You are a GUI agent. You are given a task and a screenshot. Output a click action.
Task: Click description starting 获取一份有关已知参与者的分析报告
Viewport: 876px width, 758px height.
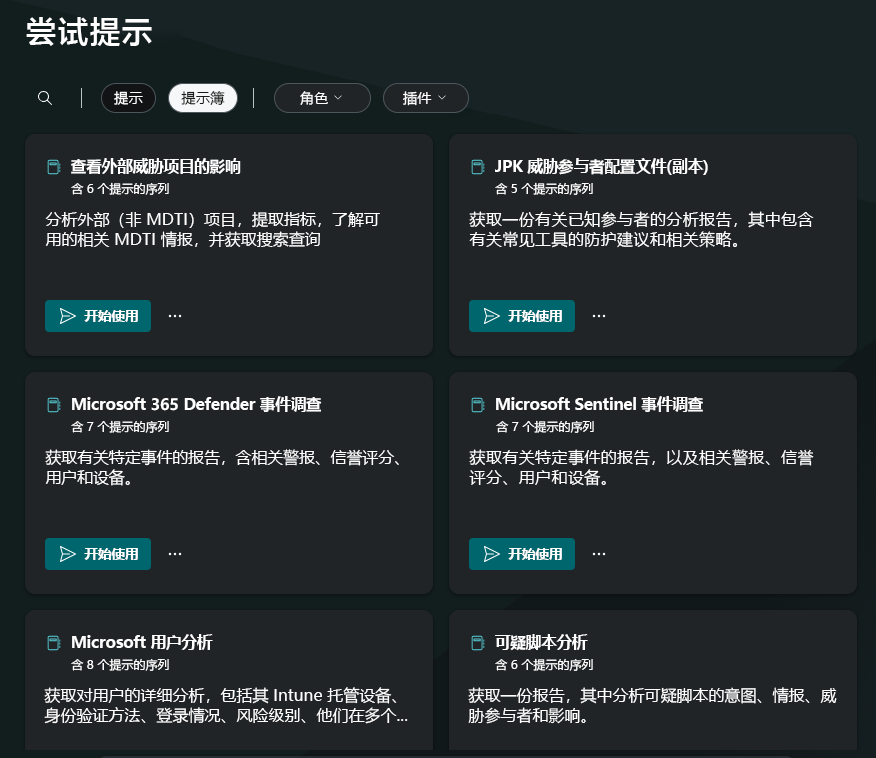641,230
